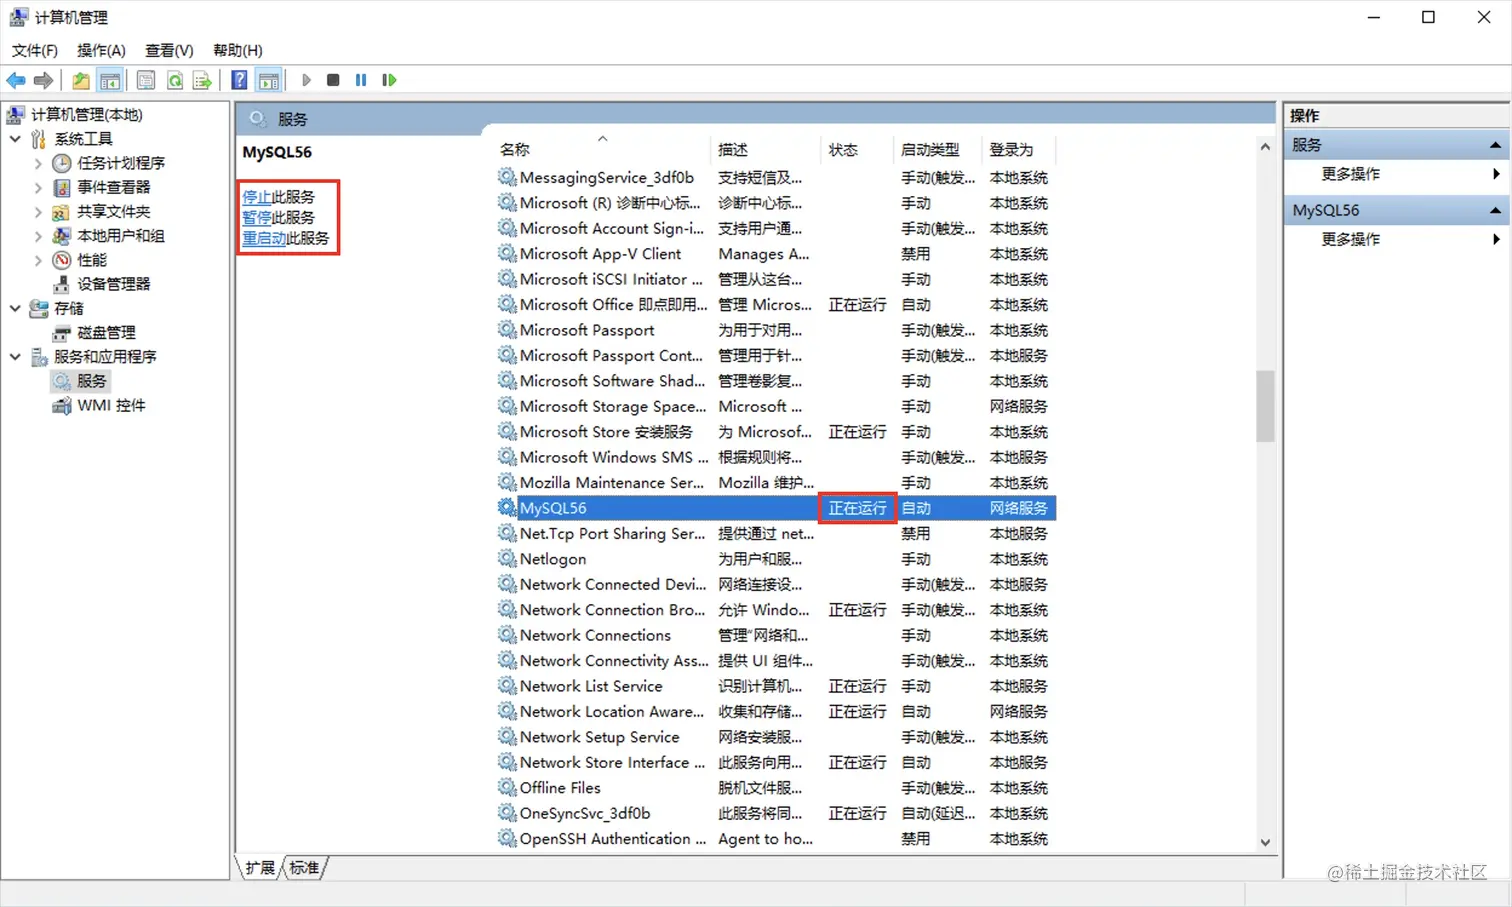Open the 操作(A) menu
This screenshot has height=907, width=1512.
point(101,50)
